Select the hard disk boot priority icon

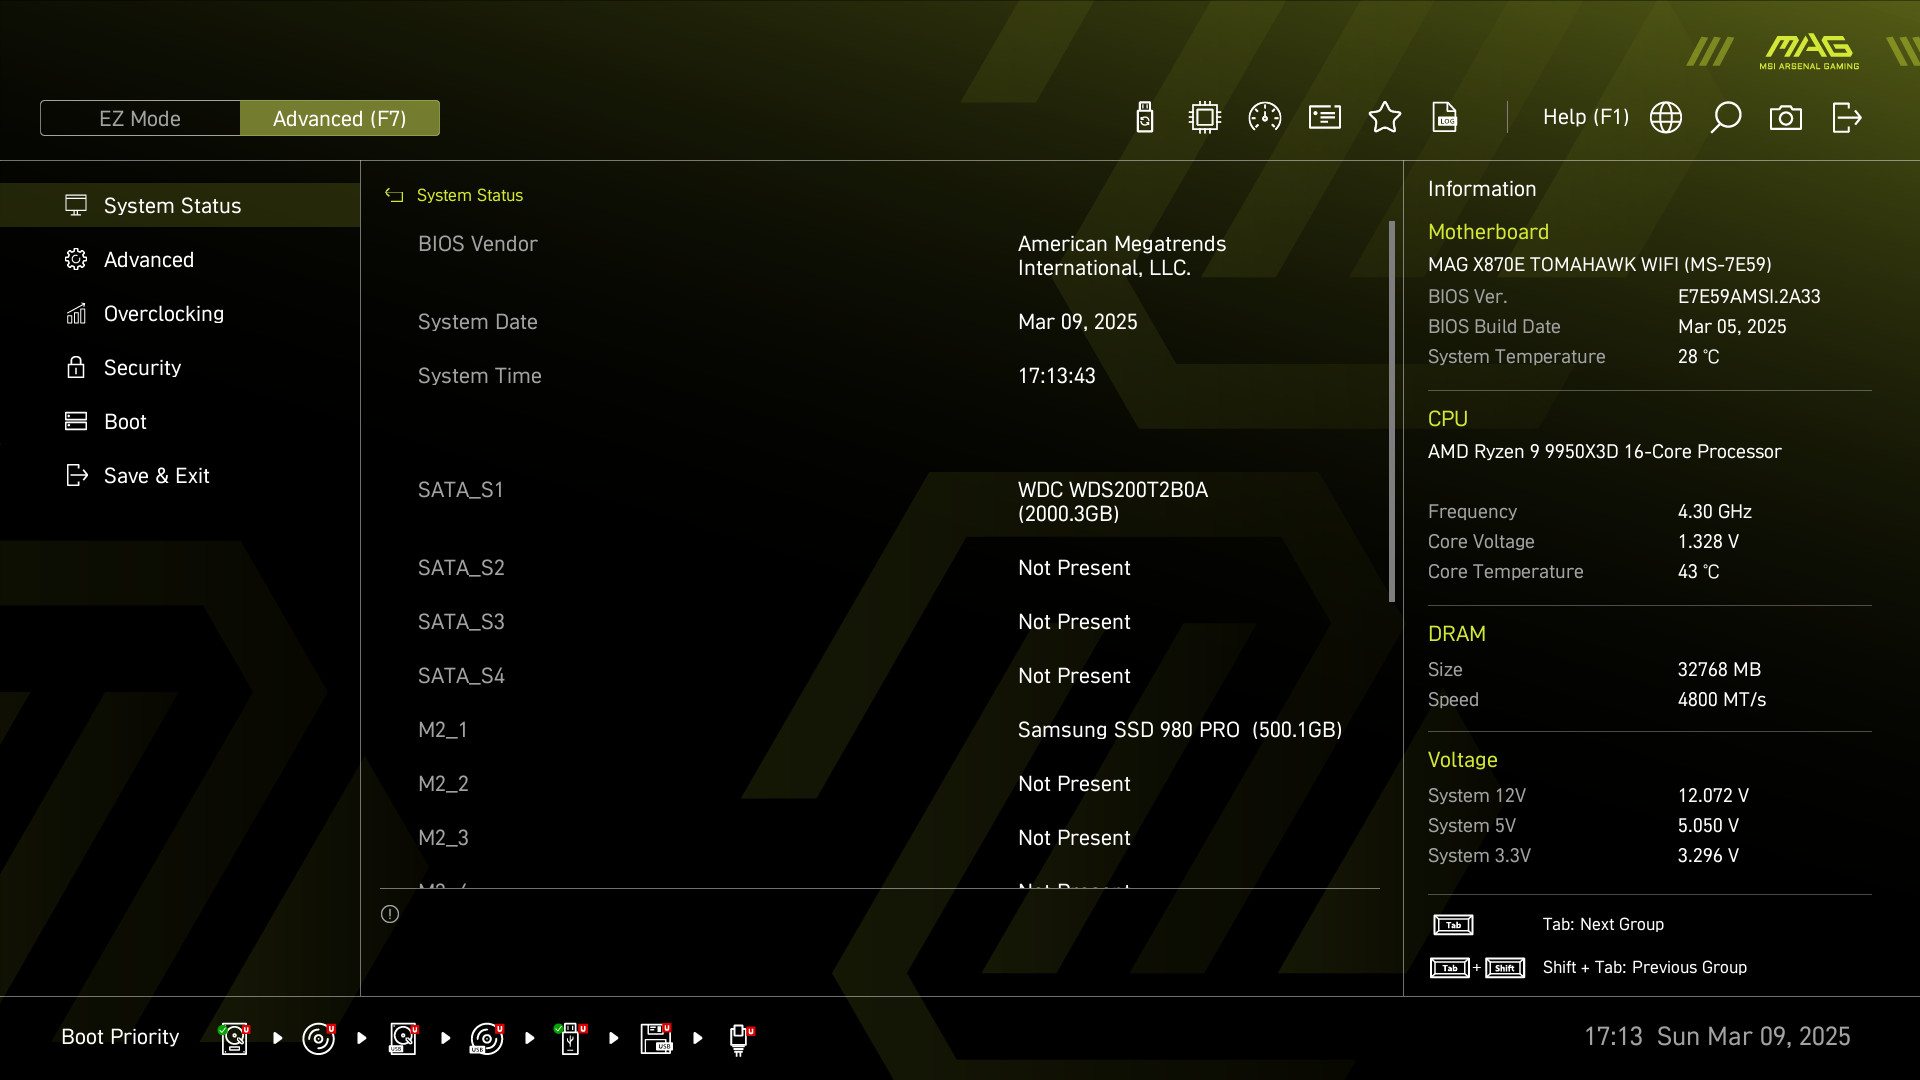point(234,1038)
